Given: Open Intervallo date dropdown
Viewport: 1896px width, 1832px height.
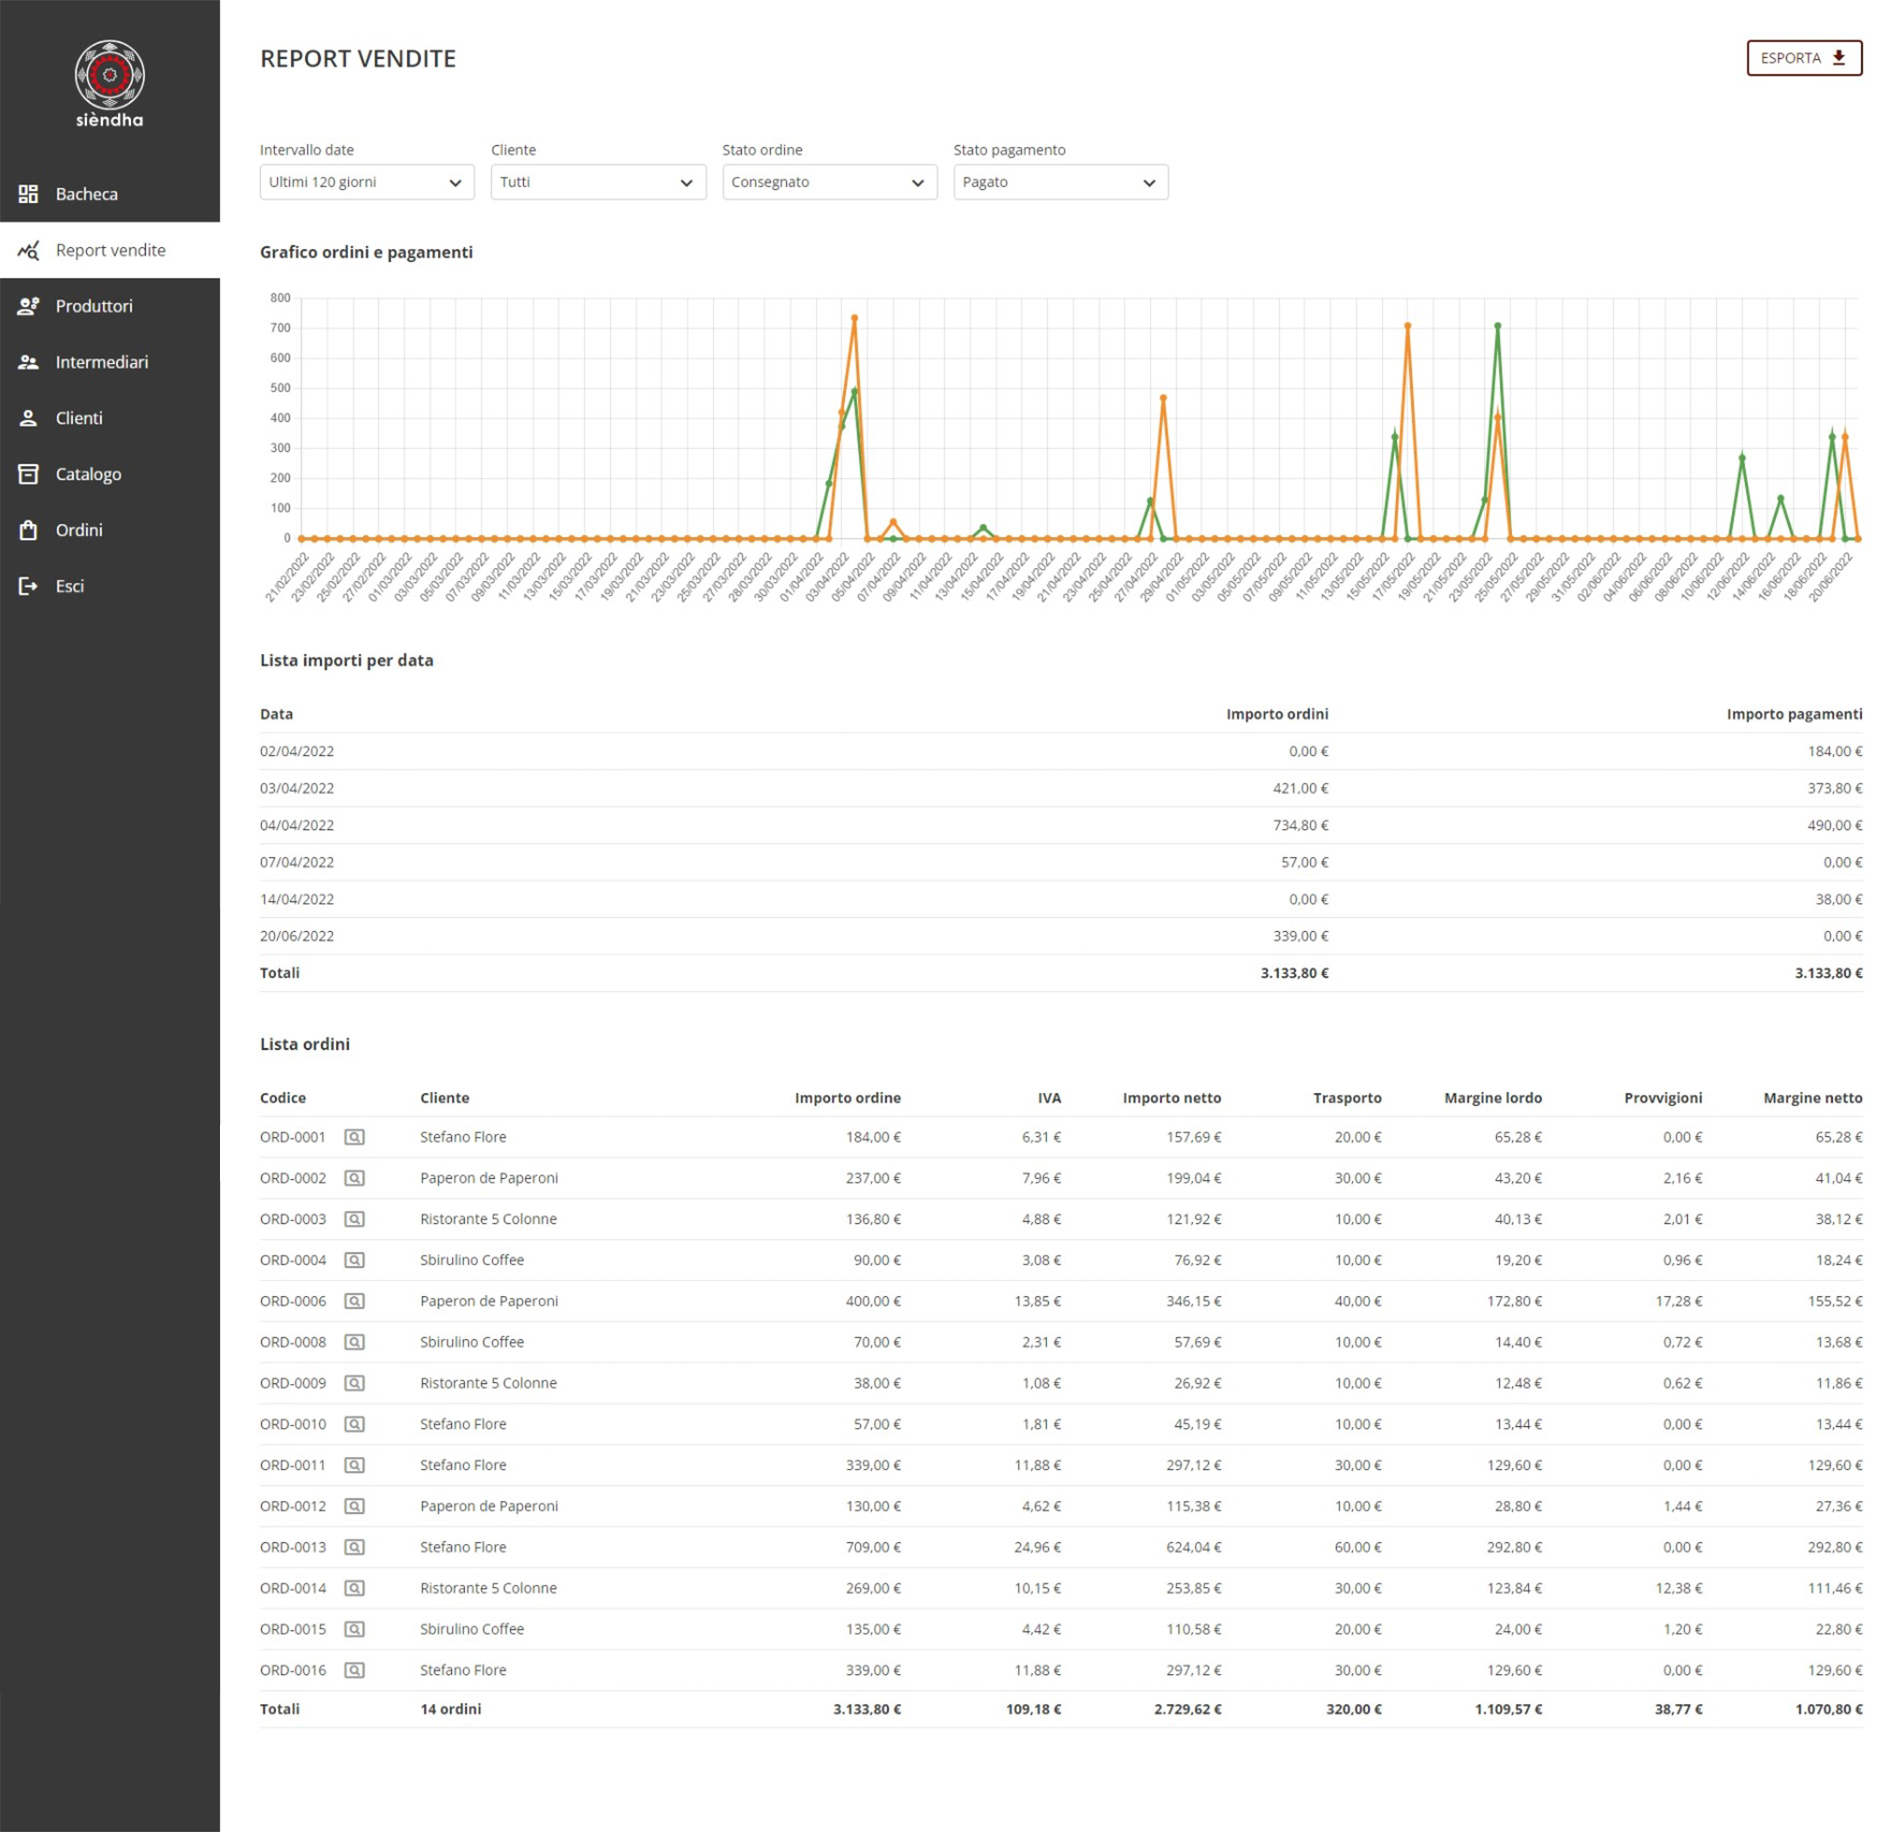Looking at the screenshot, I should 366,182.
